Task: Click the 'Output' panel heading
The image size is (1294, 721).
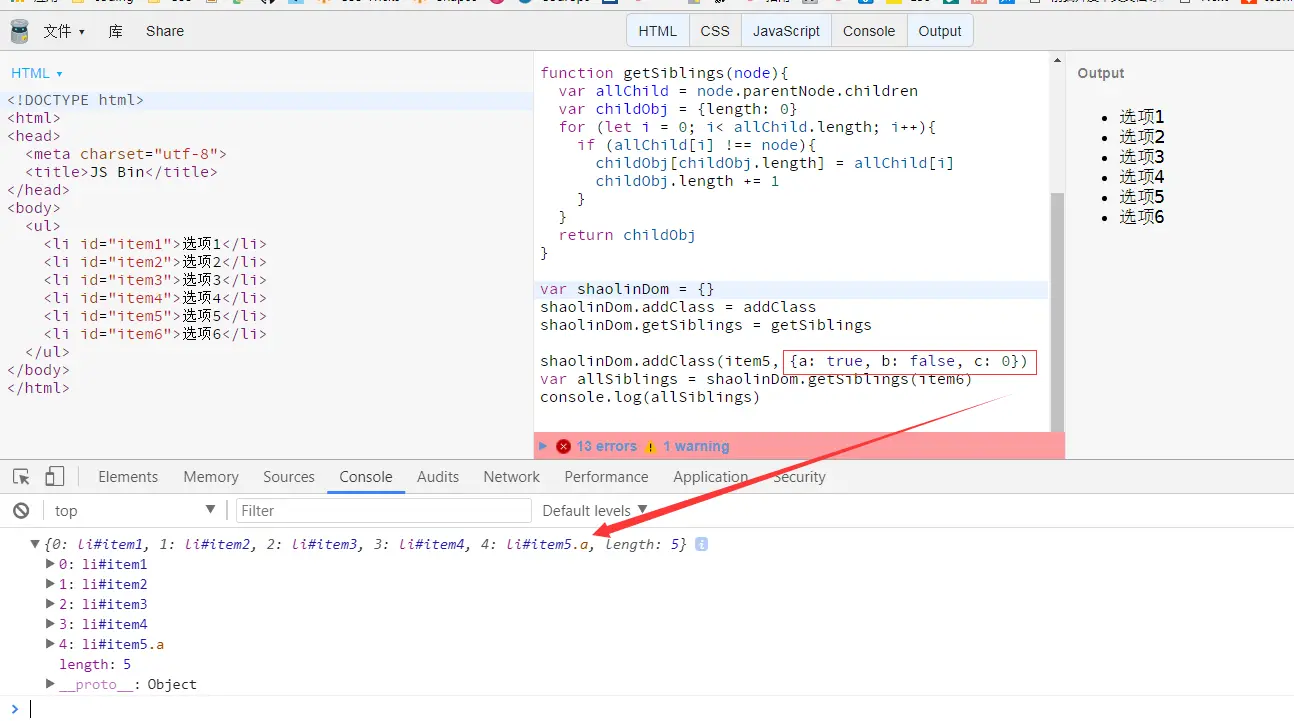Action: 1101,73
